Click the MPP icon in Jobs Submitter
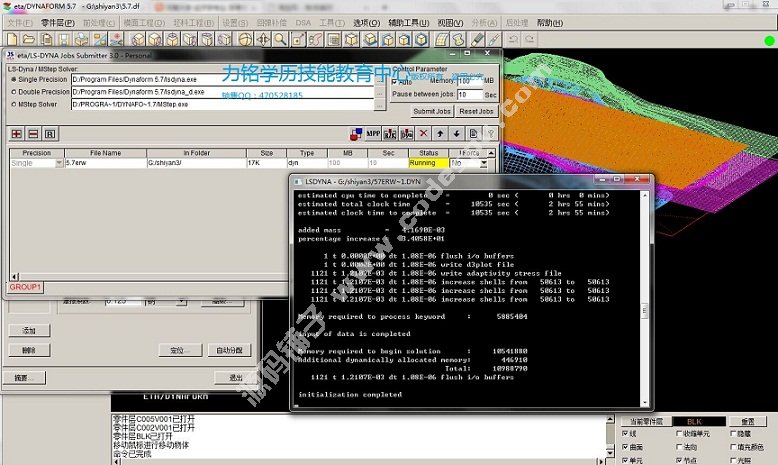 click(373, 133)
